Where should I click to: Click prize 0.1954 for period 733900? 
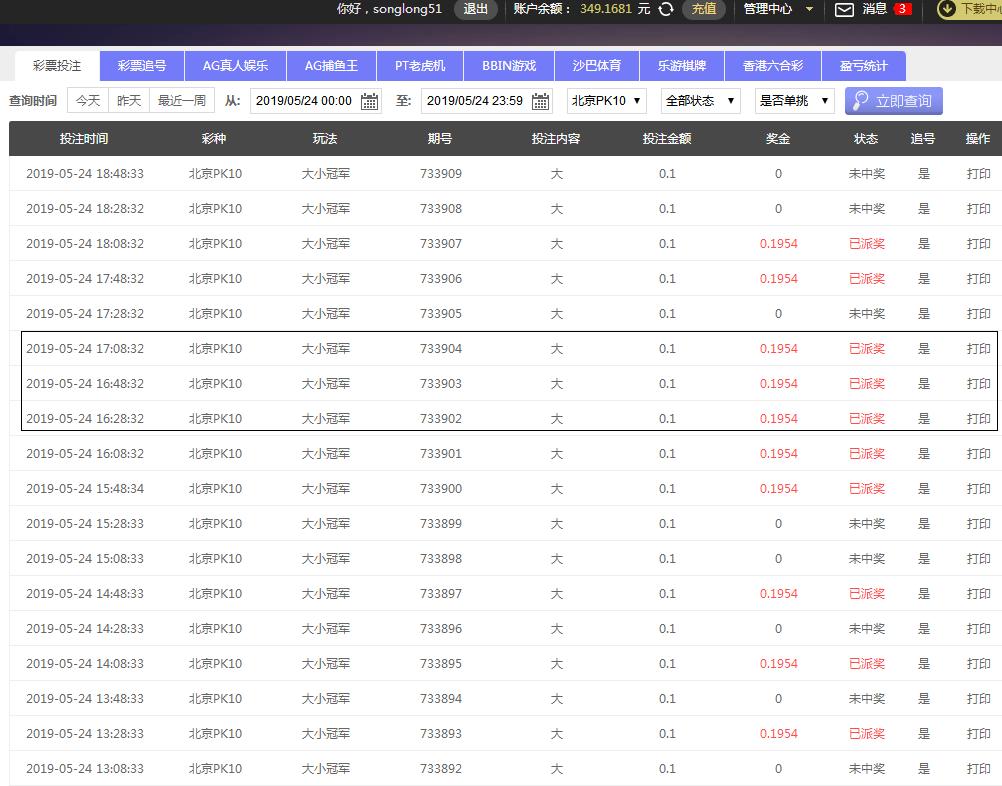point(778,489)
